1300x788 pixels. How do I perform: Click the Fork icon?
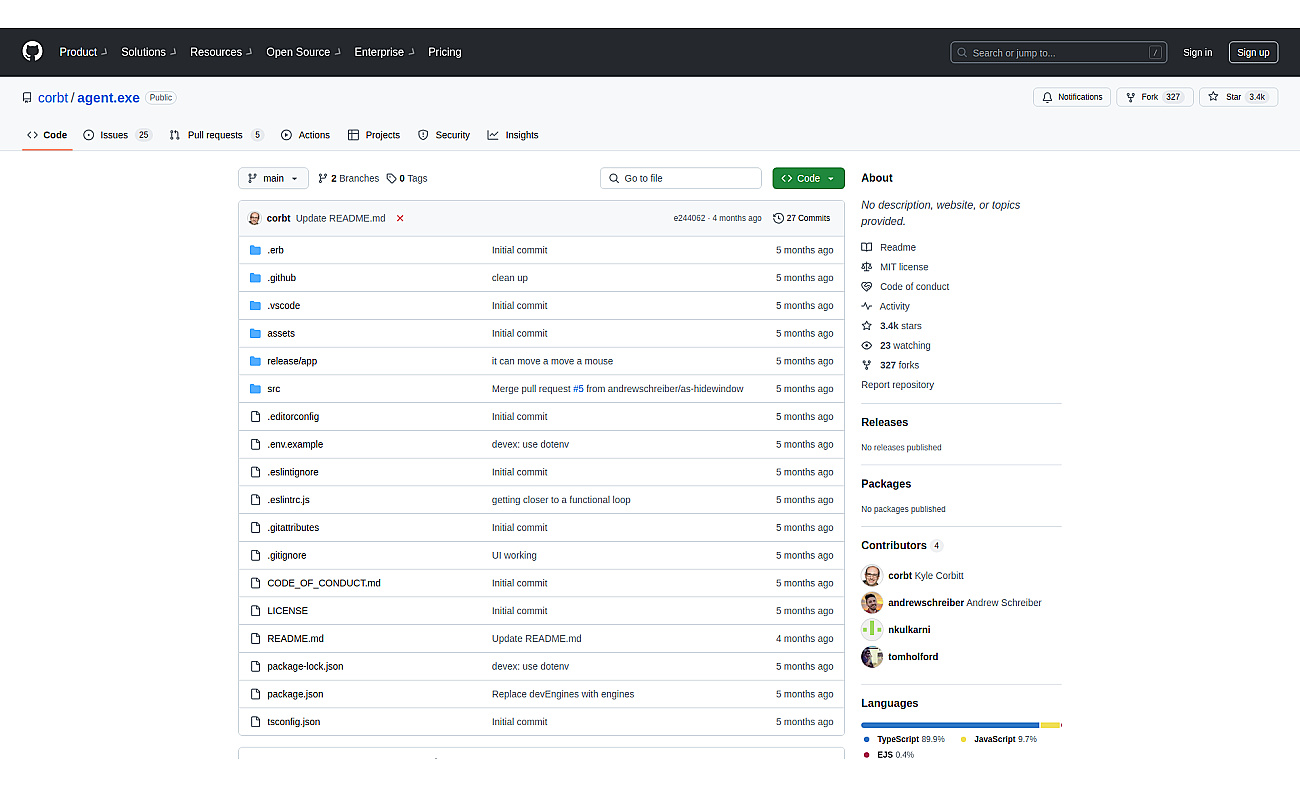tap(1130, 97)
